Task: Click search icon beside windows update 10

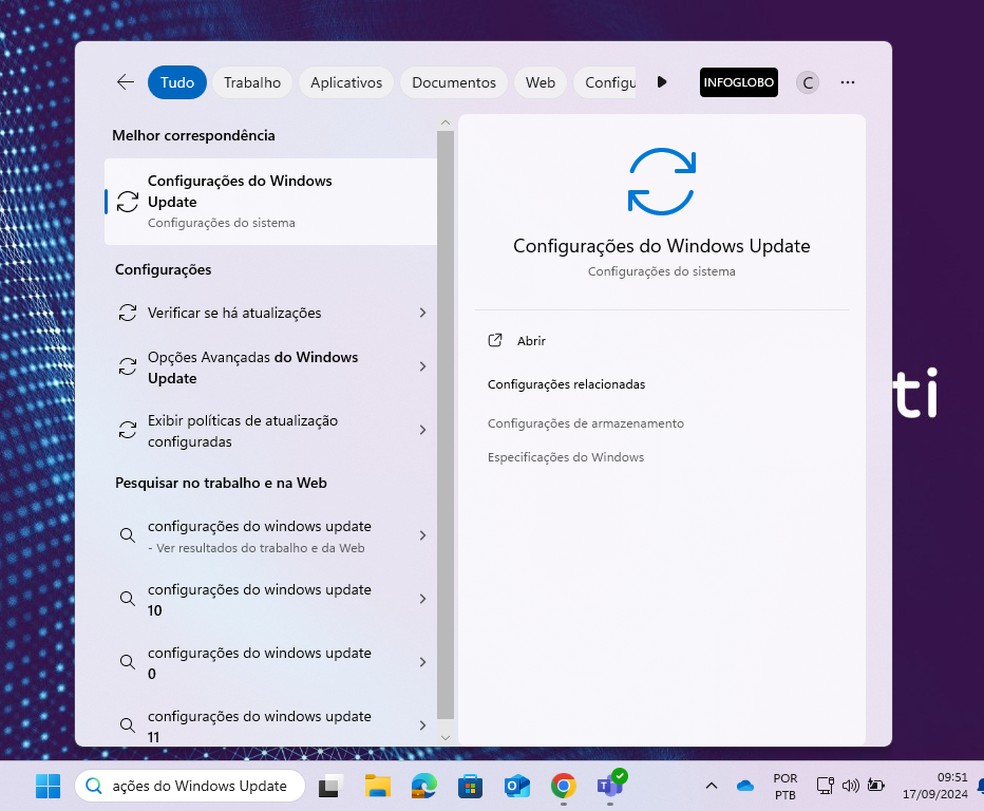Action: [x=127, y=598]
